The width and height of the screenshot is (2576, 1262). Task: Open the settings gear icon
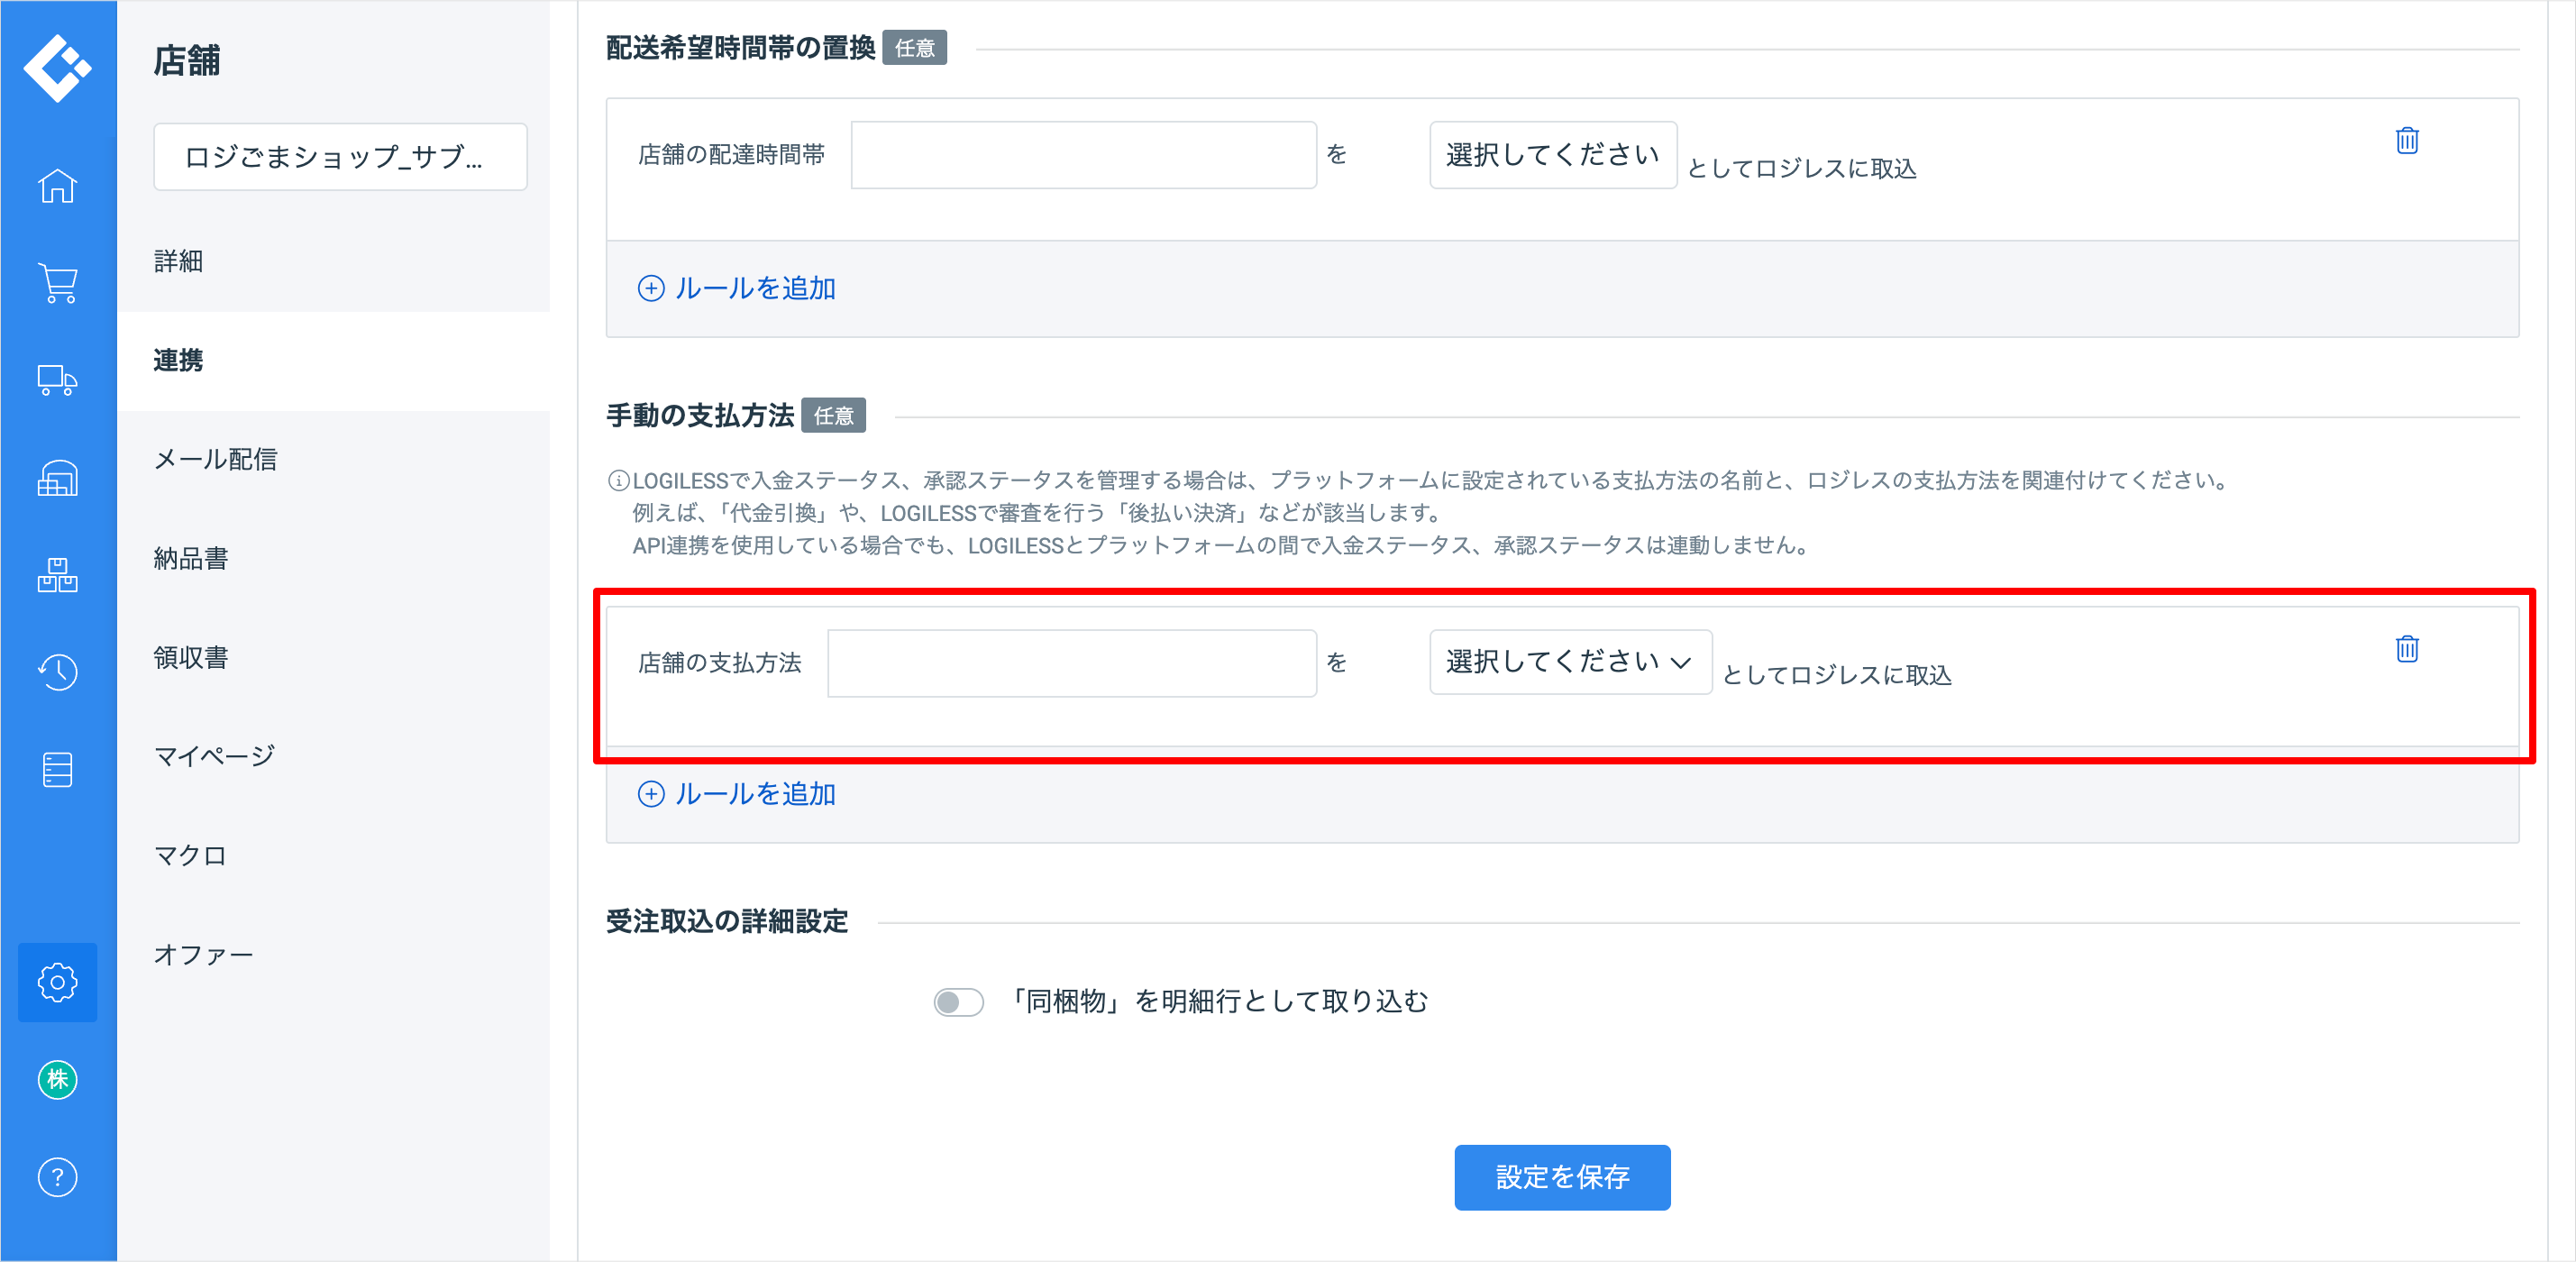coord(57,982)
